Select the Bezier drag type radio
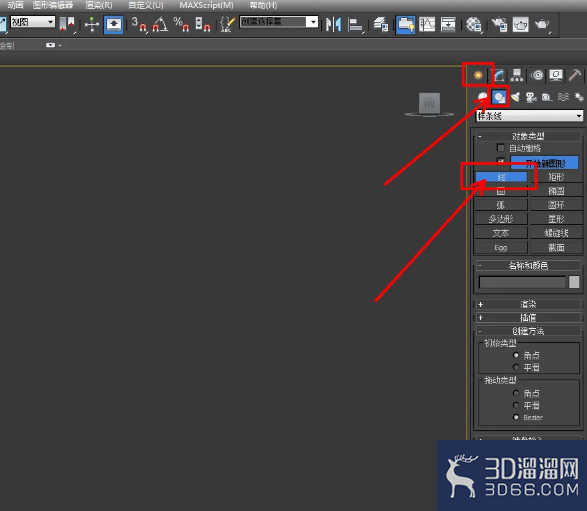The height and width of the screenshot is (511, 587). click(x=516, y=417)
